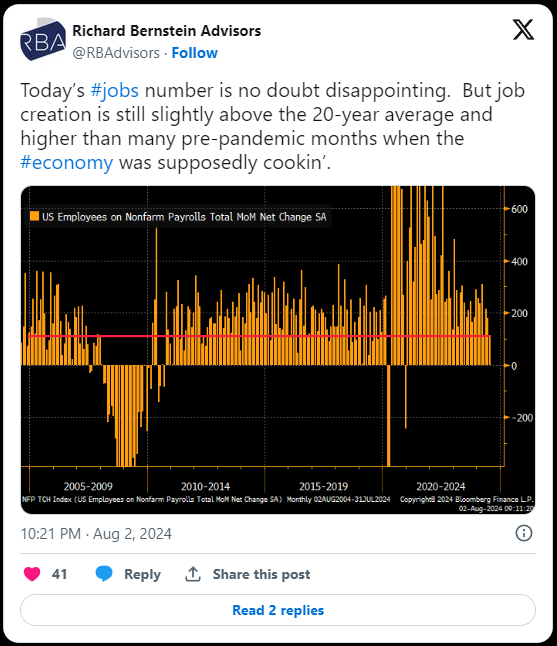This screenshot has height=646, width=557.
Task: Click Richard Bernstein Advisors display name
Action: coord(167,31)
